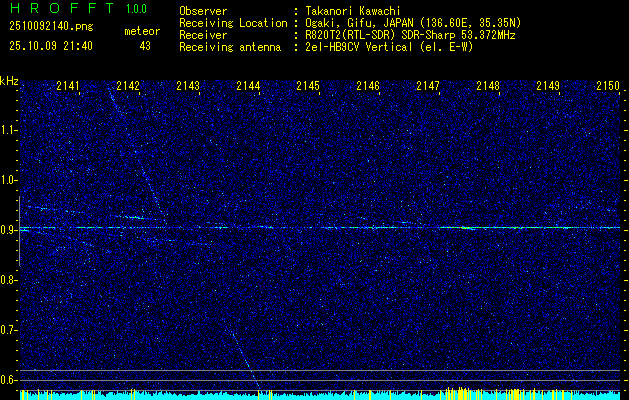Click the HROFFT title text
This screenshot has height=400, width=629.
point(62,8)
